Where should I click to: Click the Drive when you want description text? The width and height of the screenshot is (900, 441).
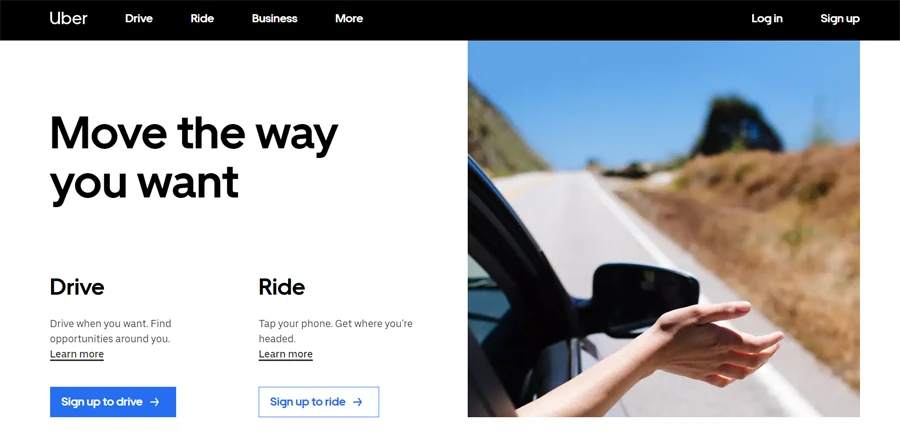click(110, 331)
